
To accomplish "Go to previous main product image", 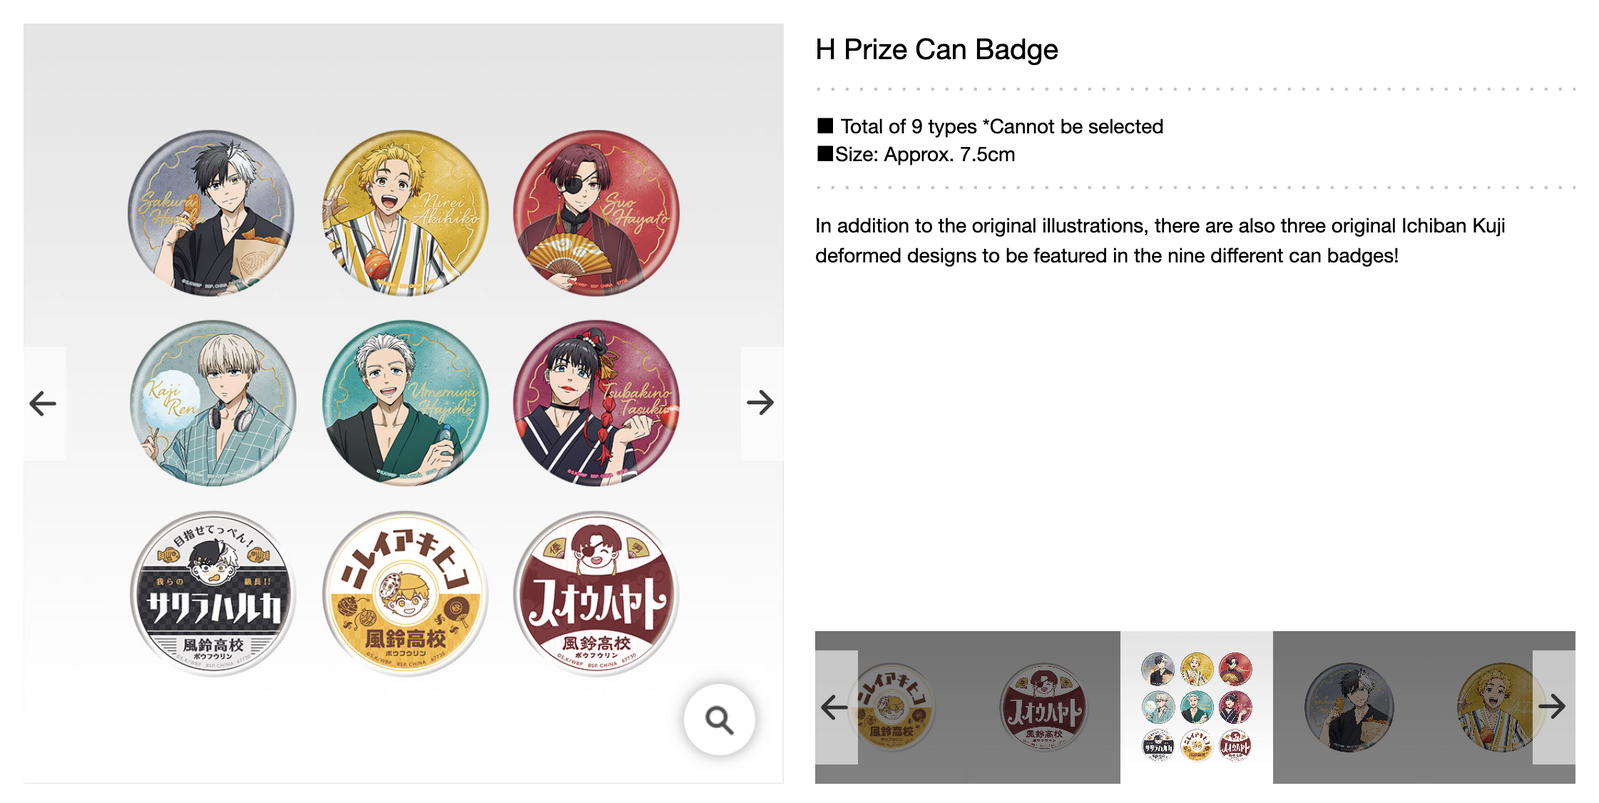I will pyautogui.click(x=44, y=403).
